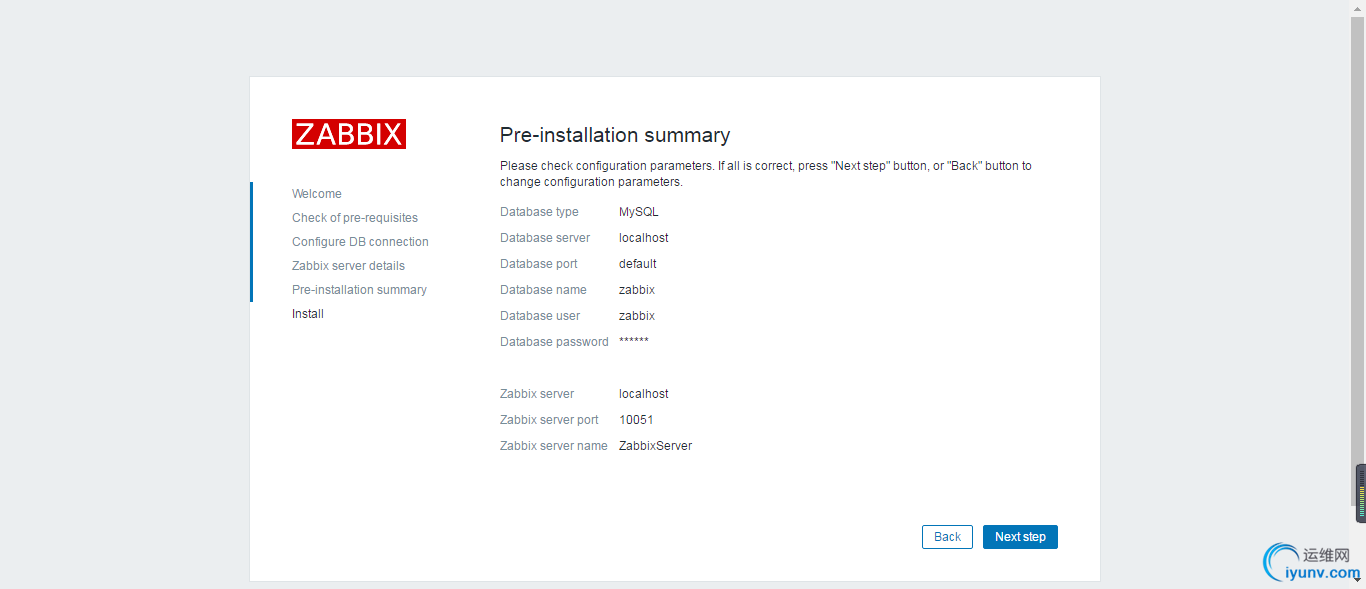The image size is (1366, 589).
Task: Click the Zabbix server name label
Action: (x=554, y=446)
